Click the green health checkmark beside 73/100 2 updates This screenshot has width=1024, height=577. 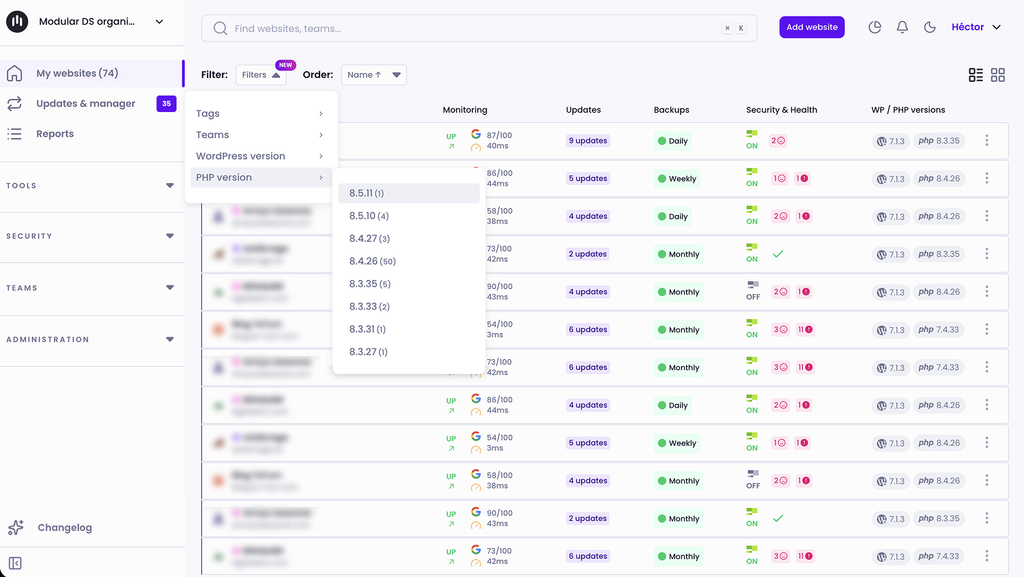778,254
